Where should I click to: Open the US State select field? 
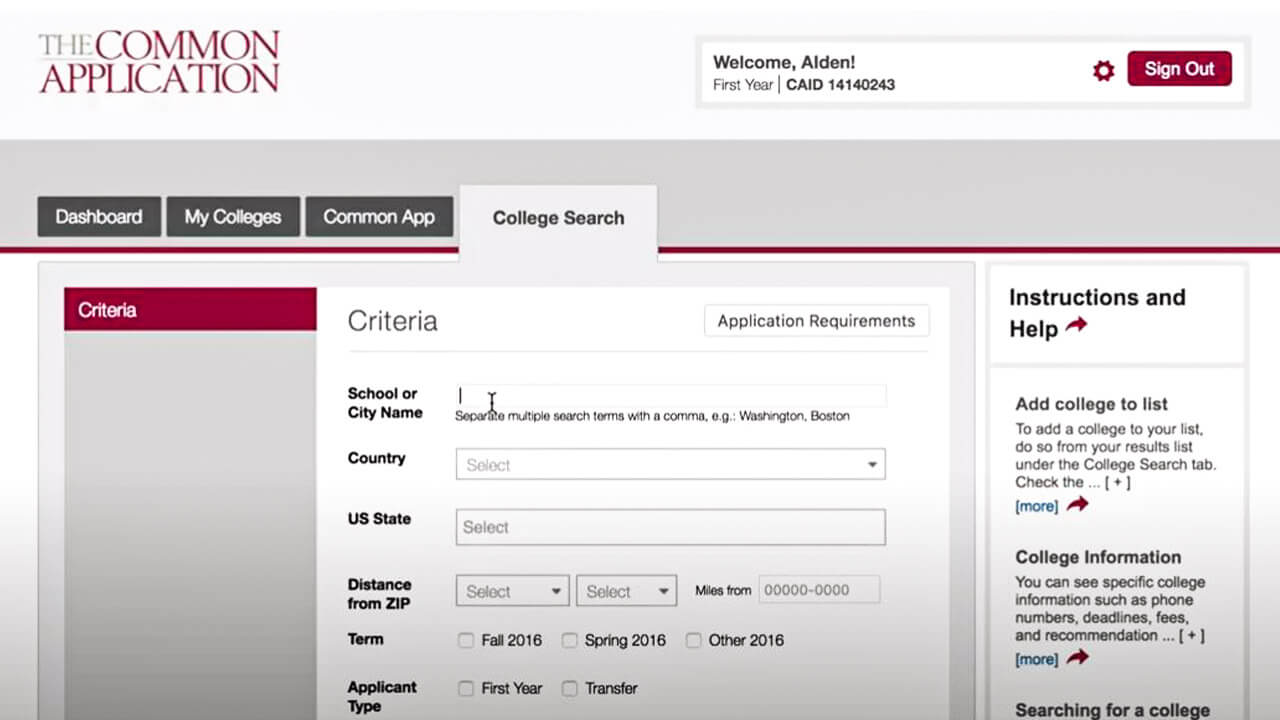point(670,527)
